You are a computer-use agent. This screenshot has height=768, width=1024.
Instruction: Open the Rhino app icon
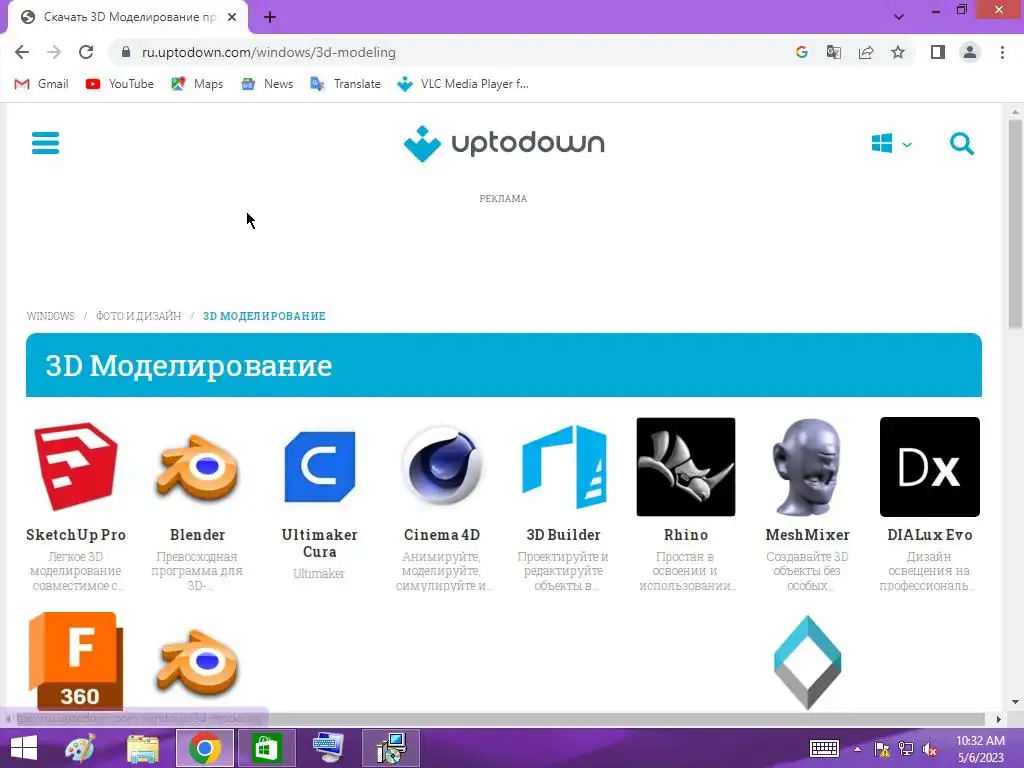pyautogui.click(x=686, y=467)
